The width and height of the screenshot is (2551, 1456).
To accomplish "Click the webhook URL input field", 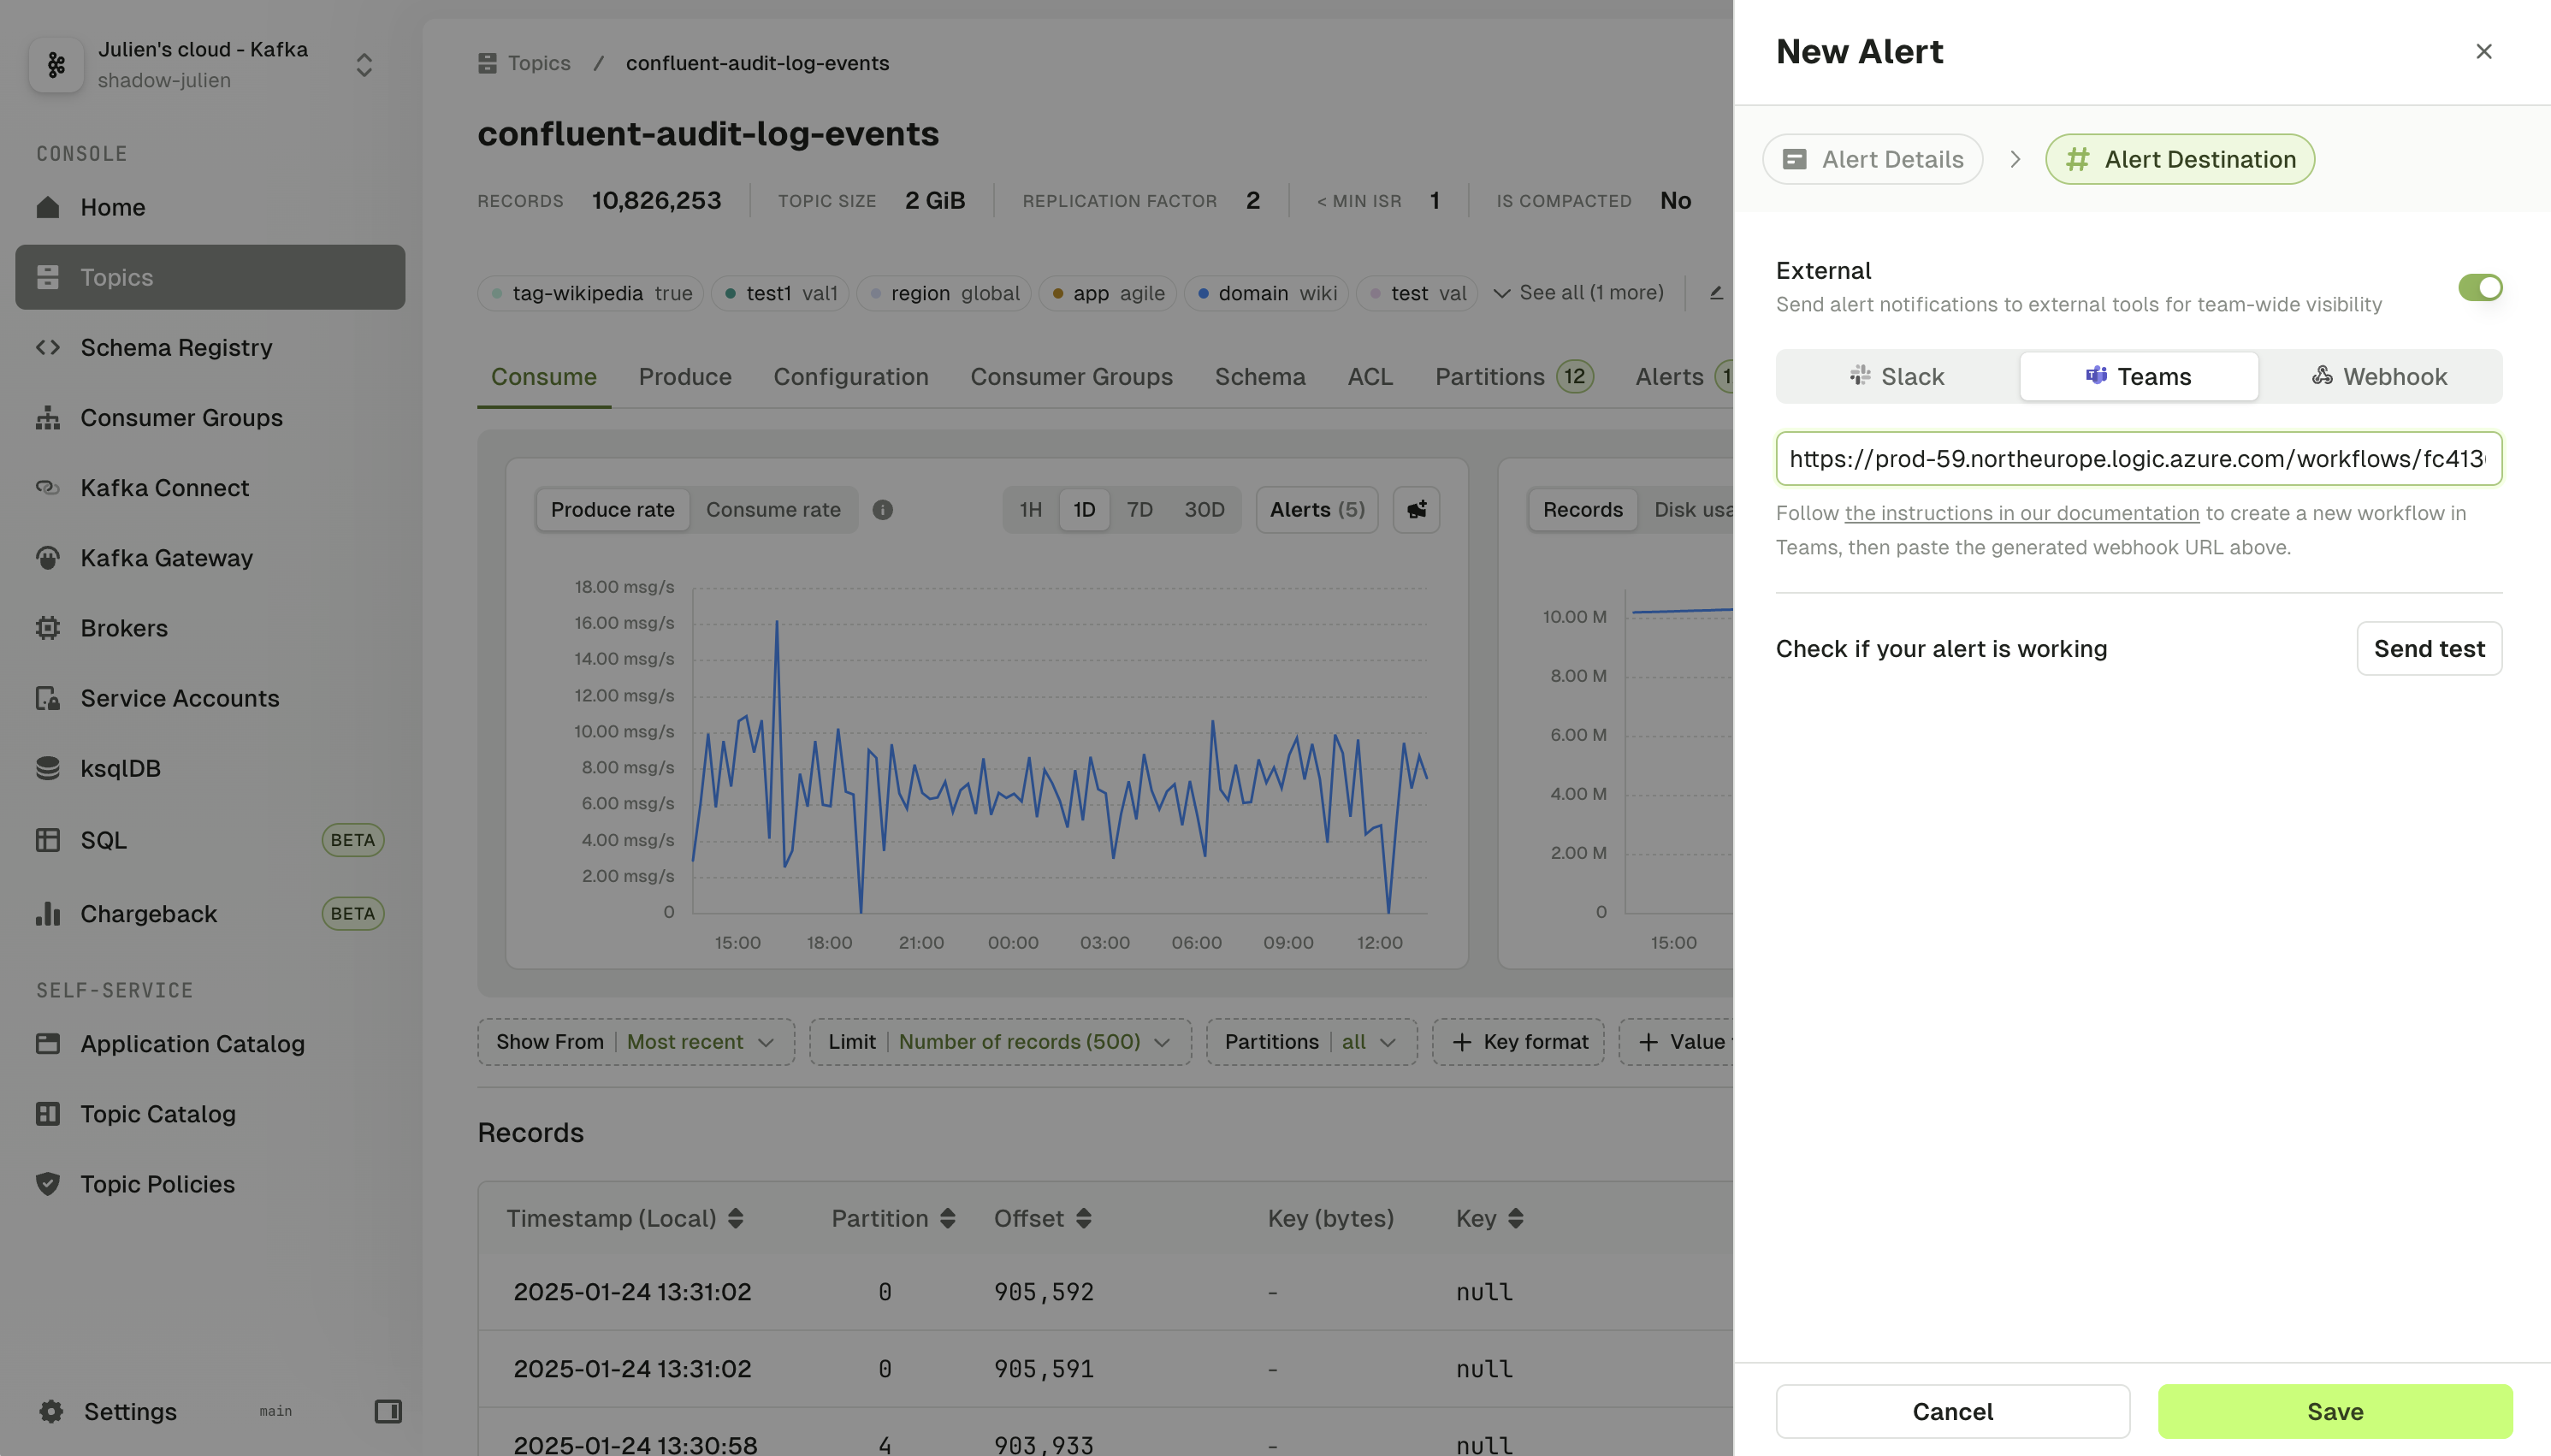I will coord(2140,458).
